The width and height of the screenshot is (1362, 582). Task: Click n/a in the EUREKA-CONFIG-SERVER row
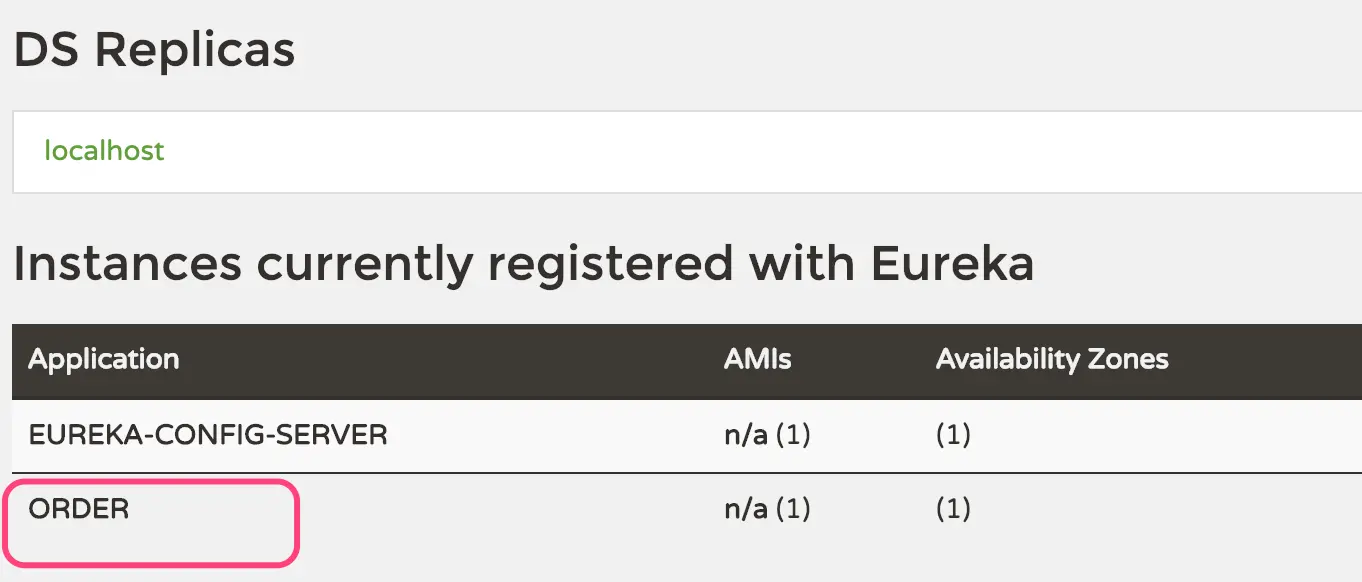[x=745, y=436]
